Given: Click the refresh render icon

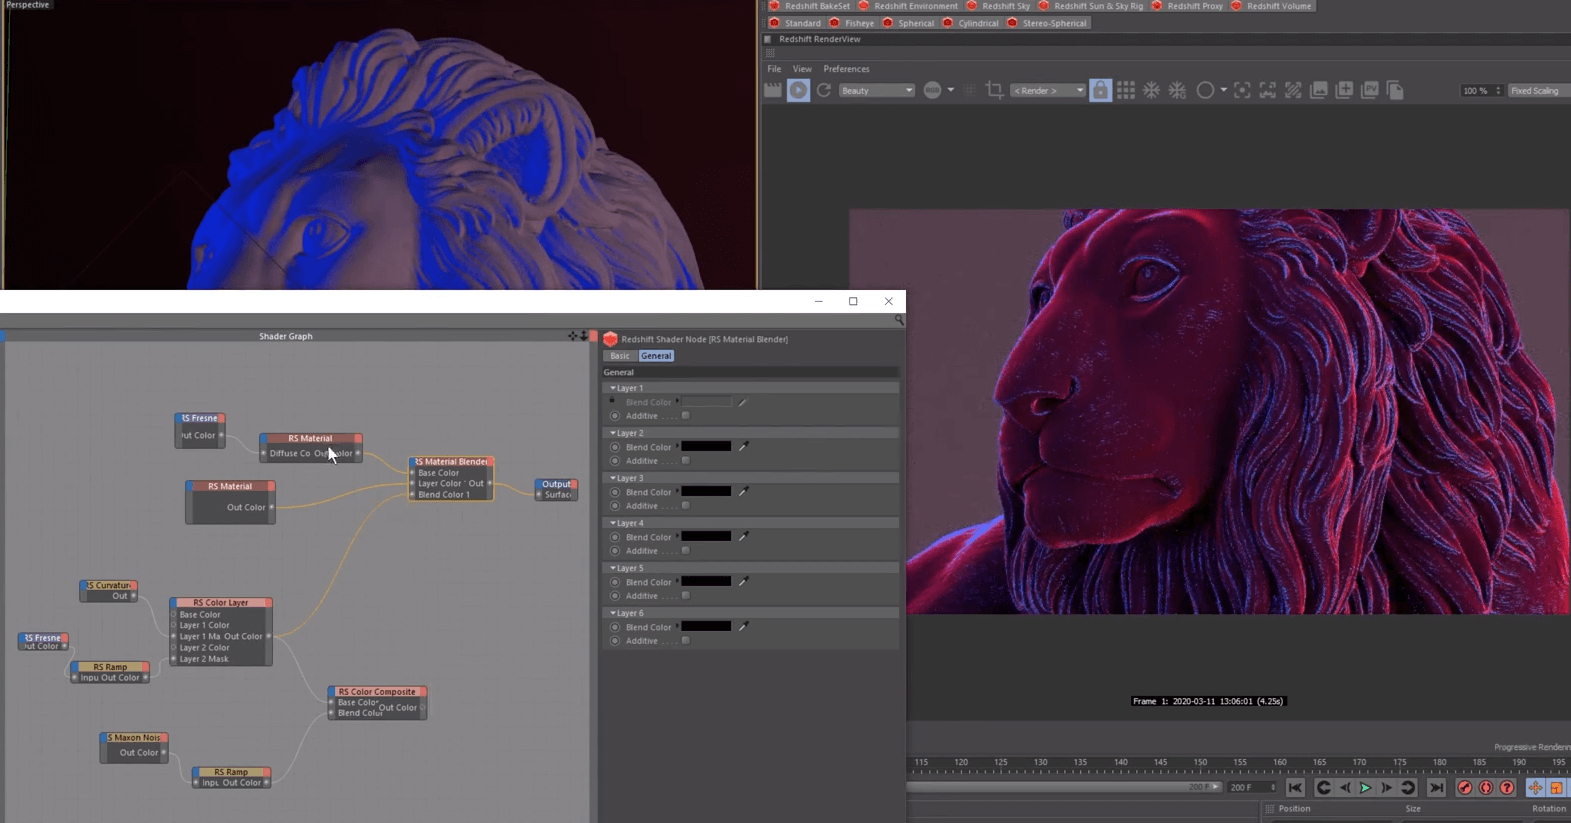Looking at the screenshot, I should pos(824,91).
